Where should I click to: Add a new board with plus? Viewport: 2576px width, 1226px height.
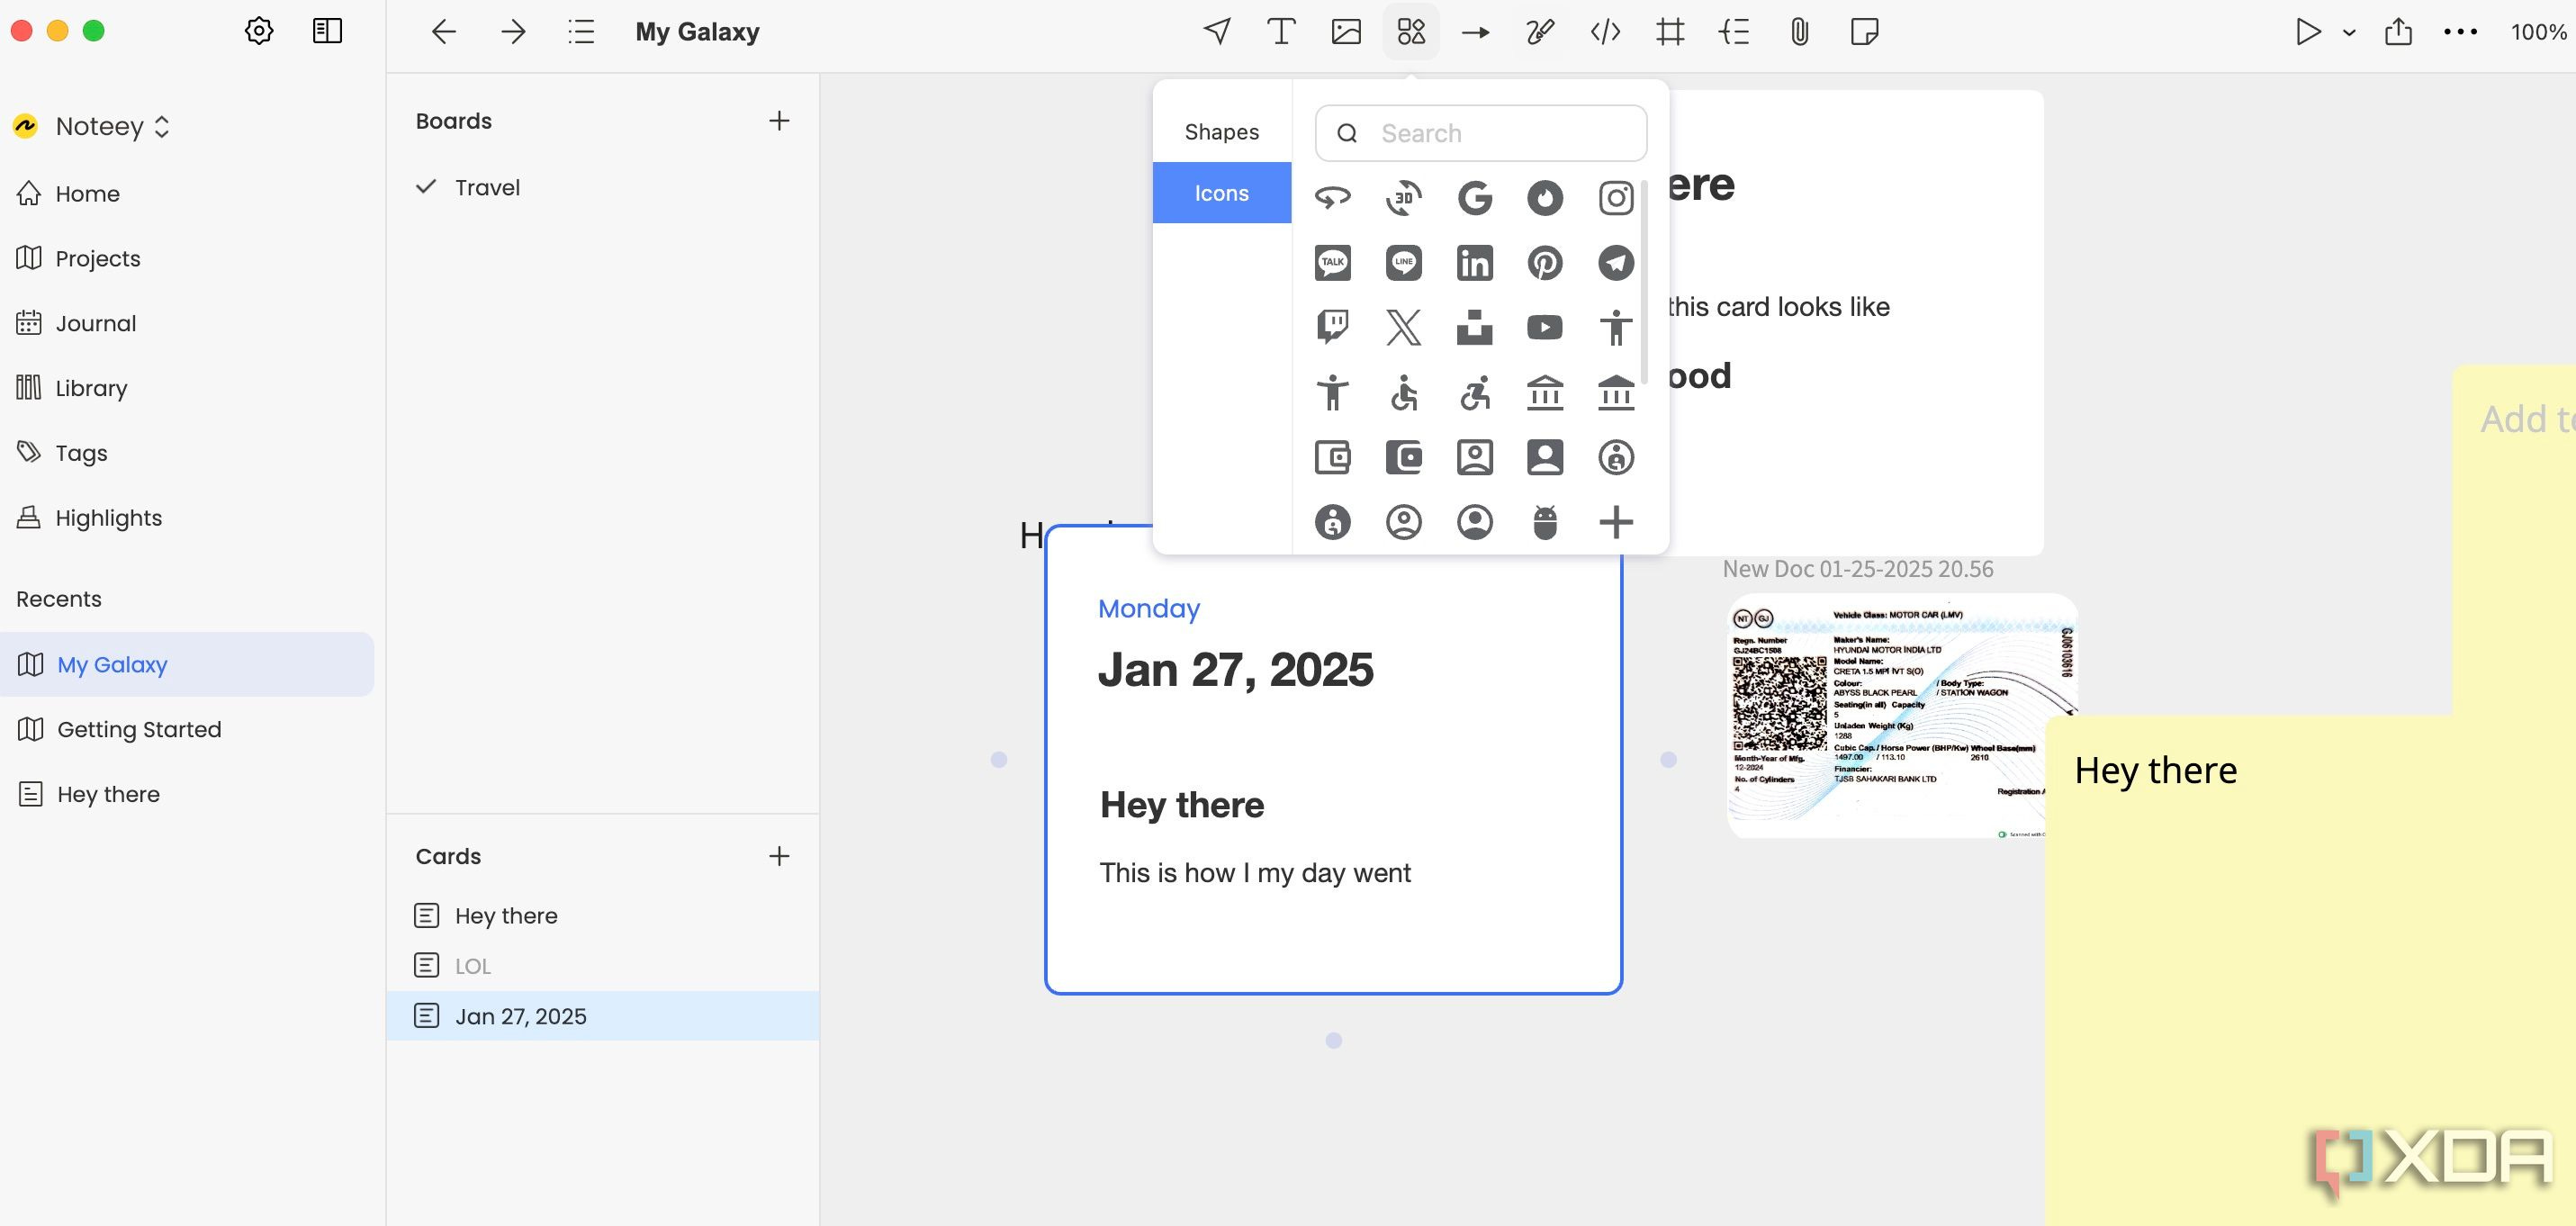(779, 121)
